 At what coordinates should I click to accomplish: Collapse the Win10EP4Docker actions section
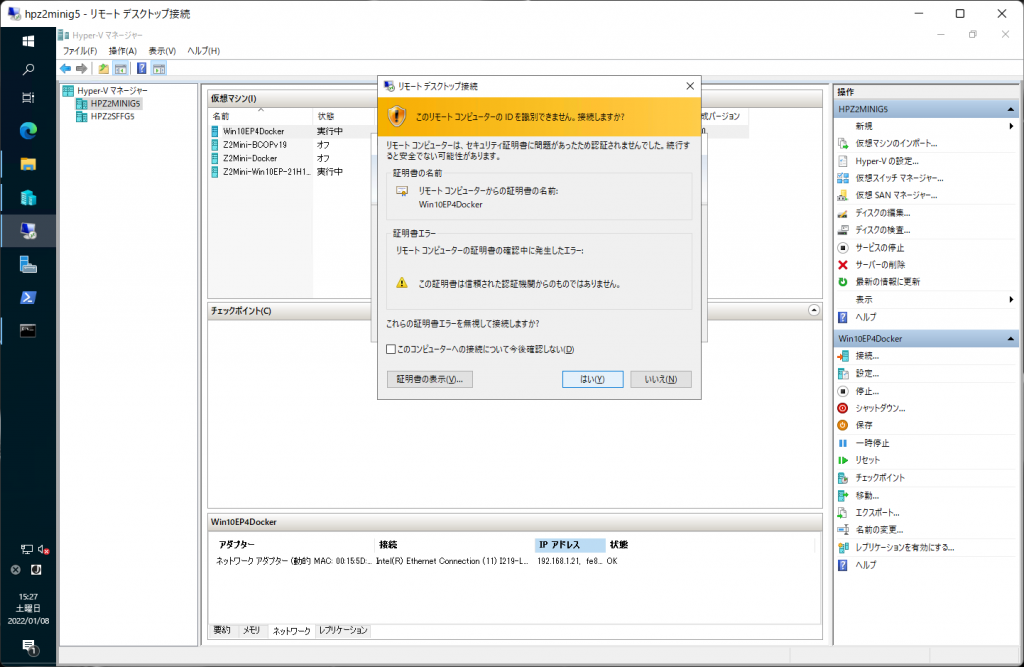pos(1010,338)
